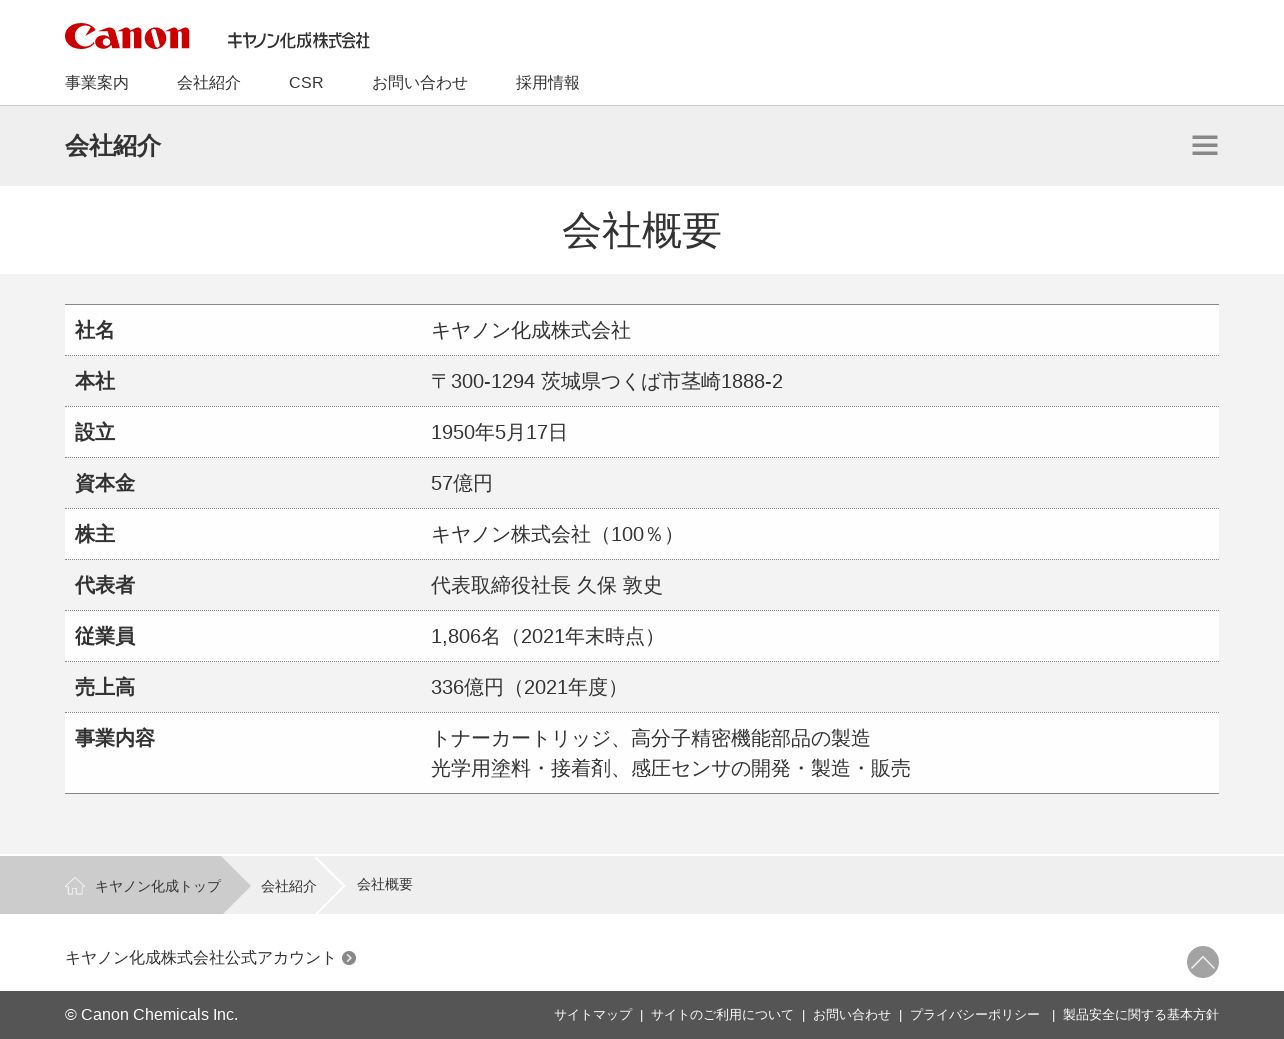Click the 光学用塗料・接着剤 description line
Screen dimensions: 1284x1039
pos(671,768)
